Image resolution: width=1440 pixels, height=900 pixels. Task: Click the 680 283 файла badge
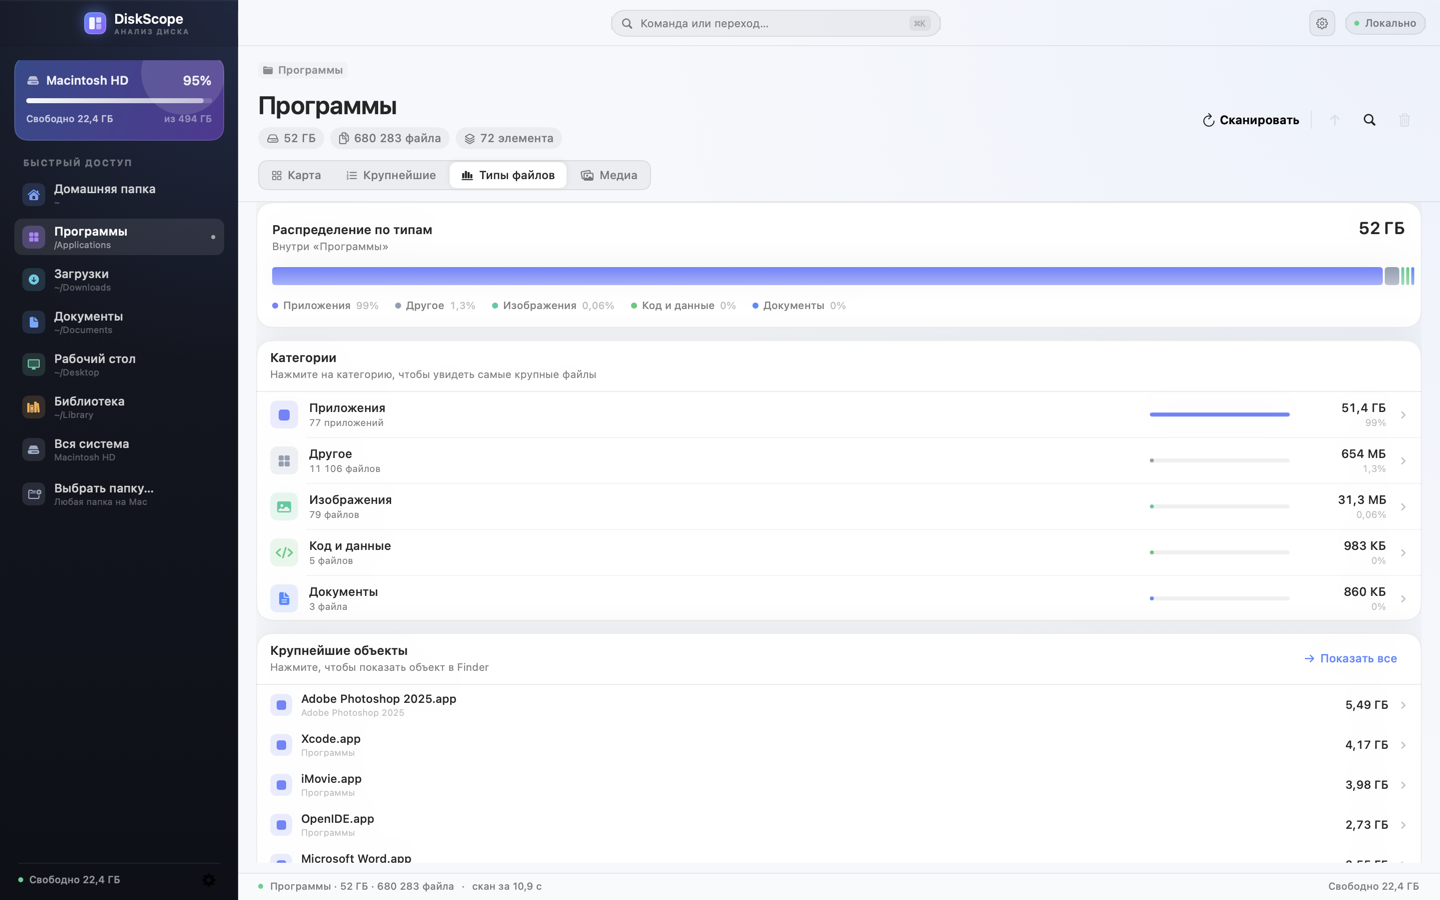click(x=389, y=138)
